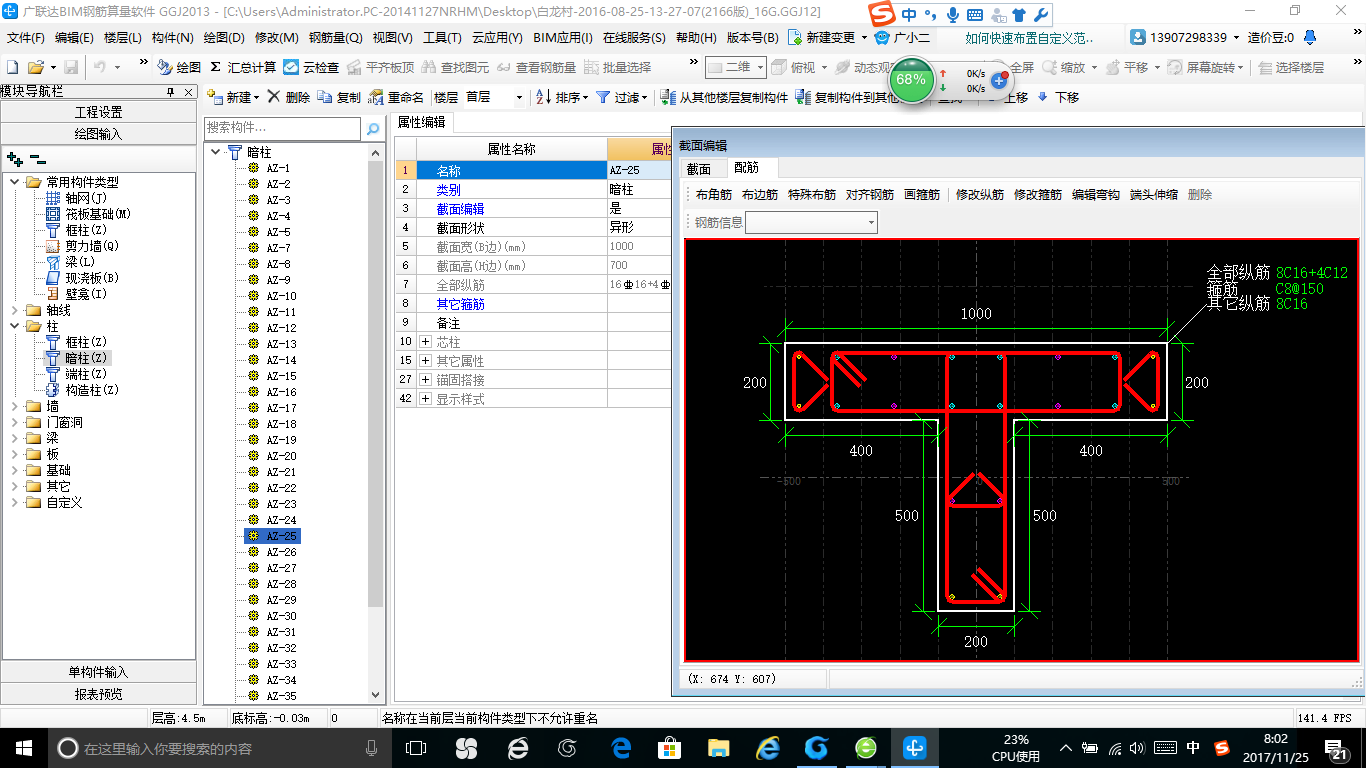Click 查看钢筋量 view rebar quantity
This screenshot has height=768, width=1366.
pyautogui.click(x=536, y=67)
